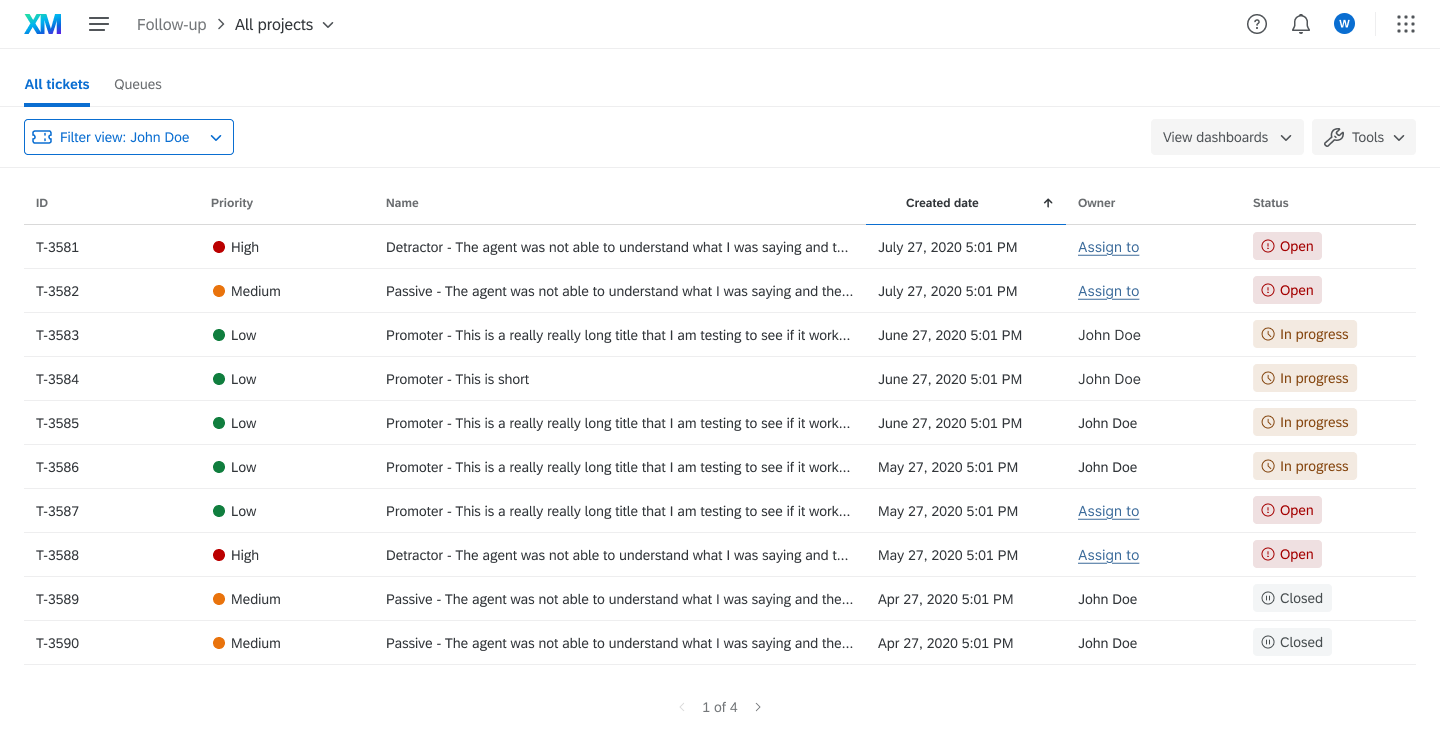
Task: Click the In progress badge for T-3583
Action: [1305, 334]
